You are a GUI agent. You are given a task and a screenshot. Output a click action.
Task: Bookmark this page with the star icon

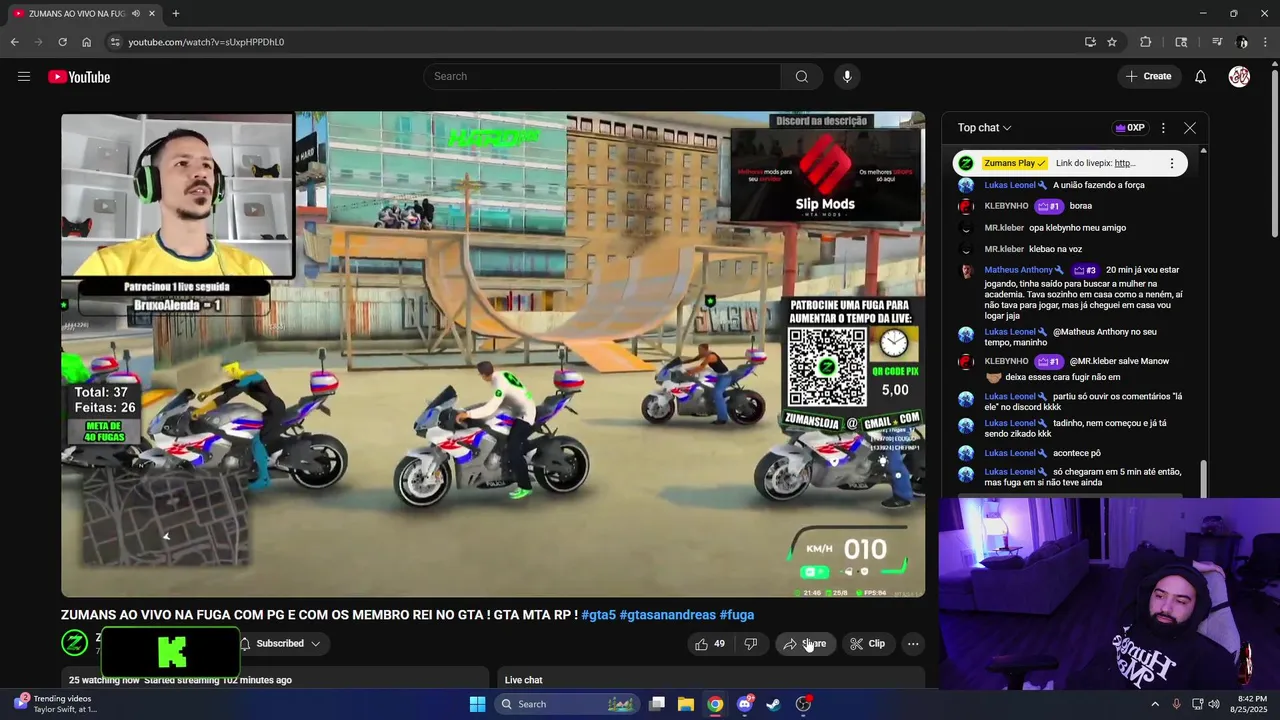point(1112,42)
